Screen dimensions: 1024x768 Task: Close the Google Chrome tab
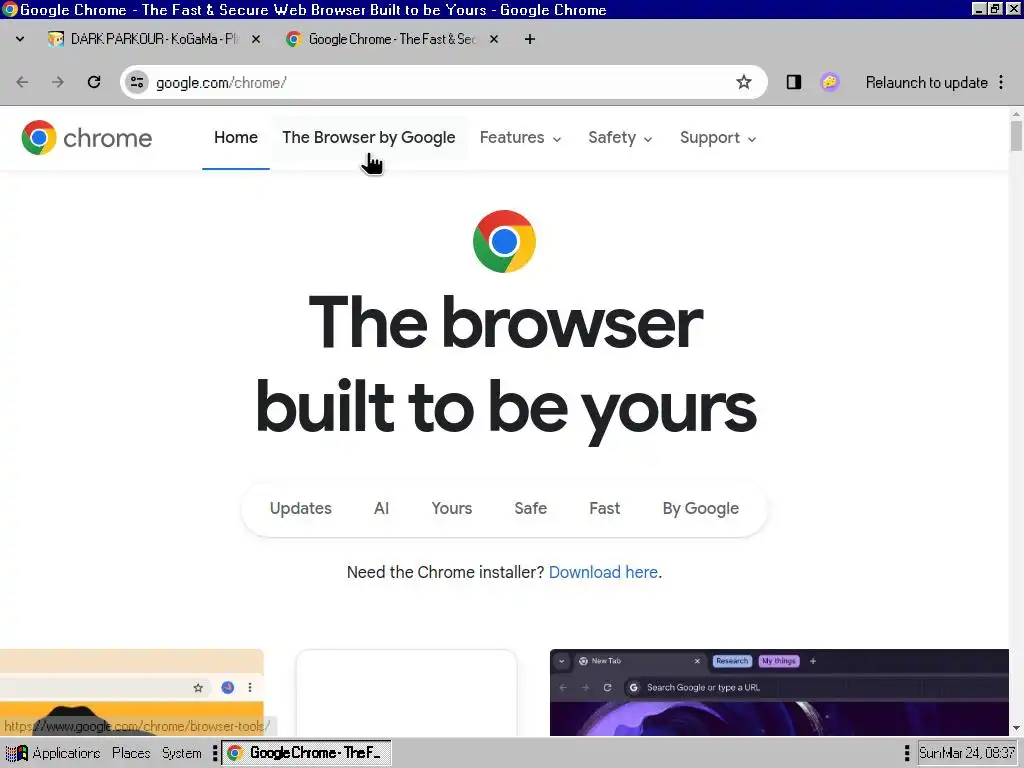[494, 39]
